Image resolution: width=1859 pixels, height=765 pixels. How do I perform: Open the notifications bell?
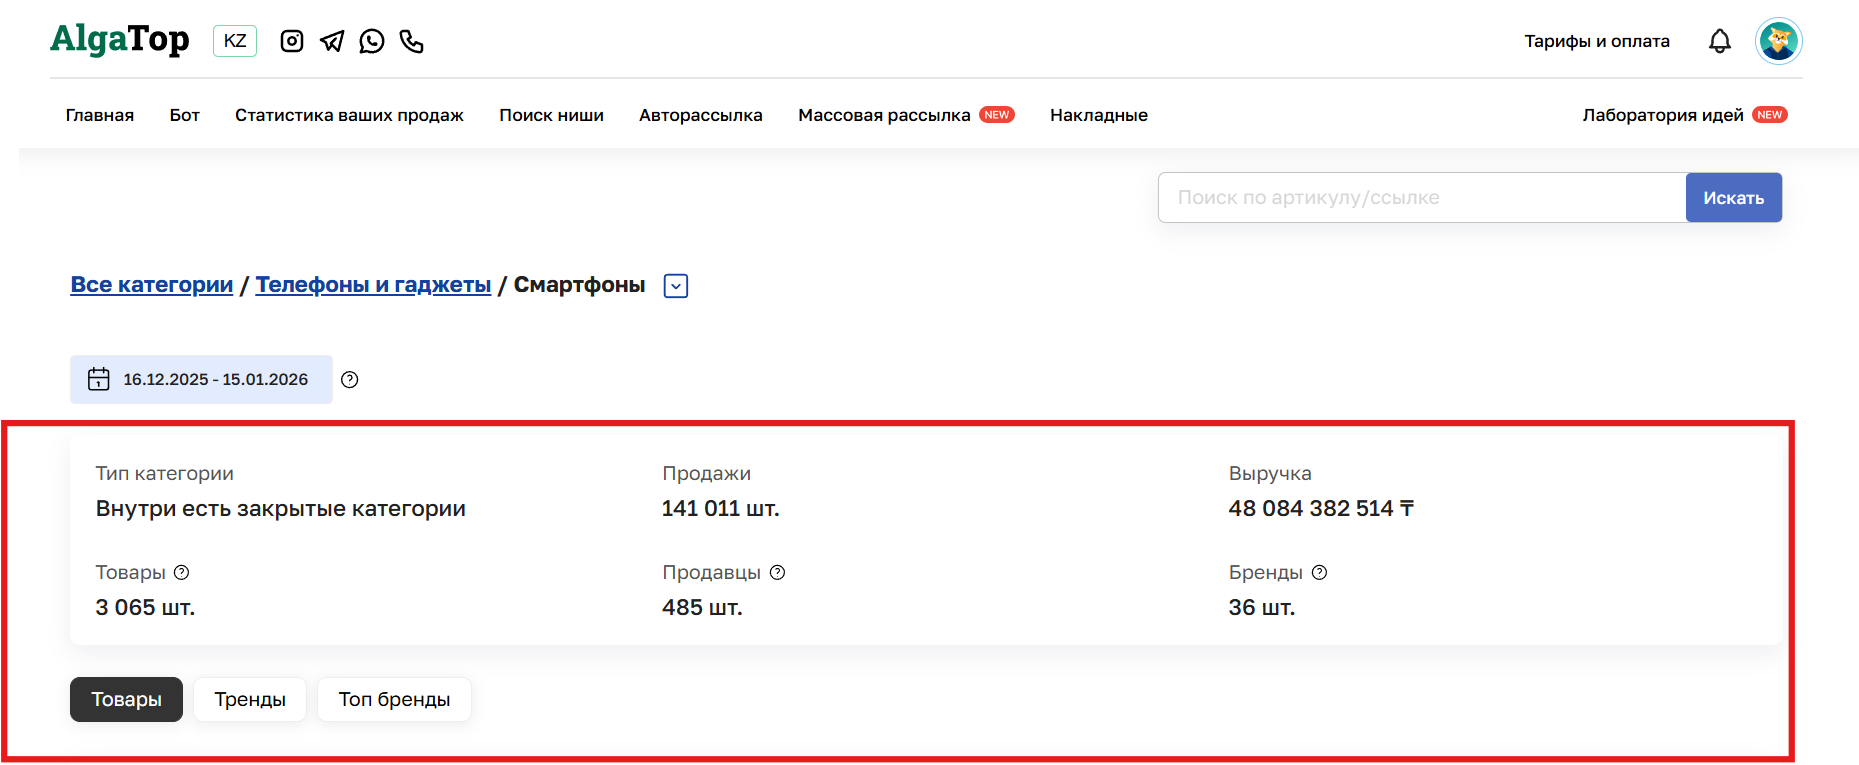(x=1719, y=41)
